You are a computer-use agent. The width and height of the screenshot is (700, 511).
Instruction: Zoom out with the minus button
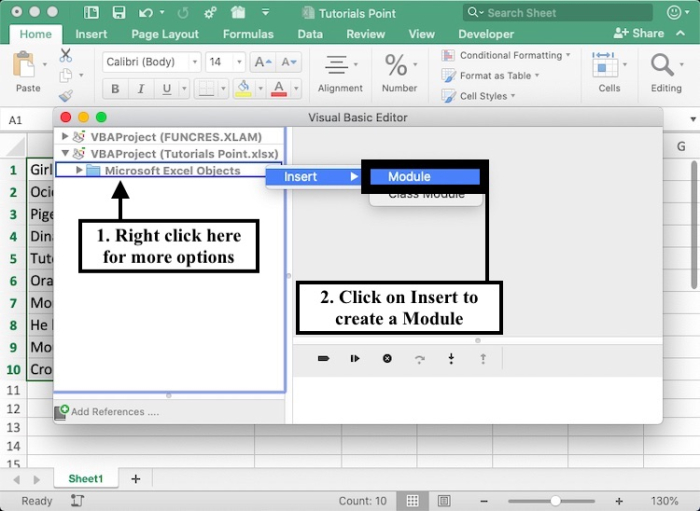(484, 501)
